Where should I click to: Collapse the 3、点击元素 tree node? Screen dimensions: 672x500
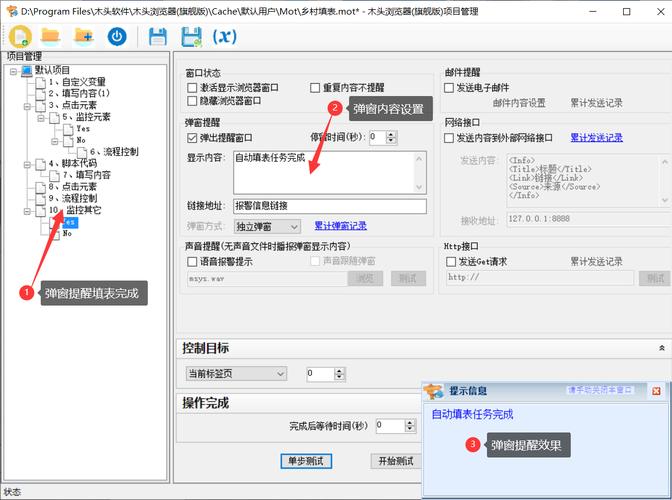click(x=27, y=106)
